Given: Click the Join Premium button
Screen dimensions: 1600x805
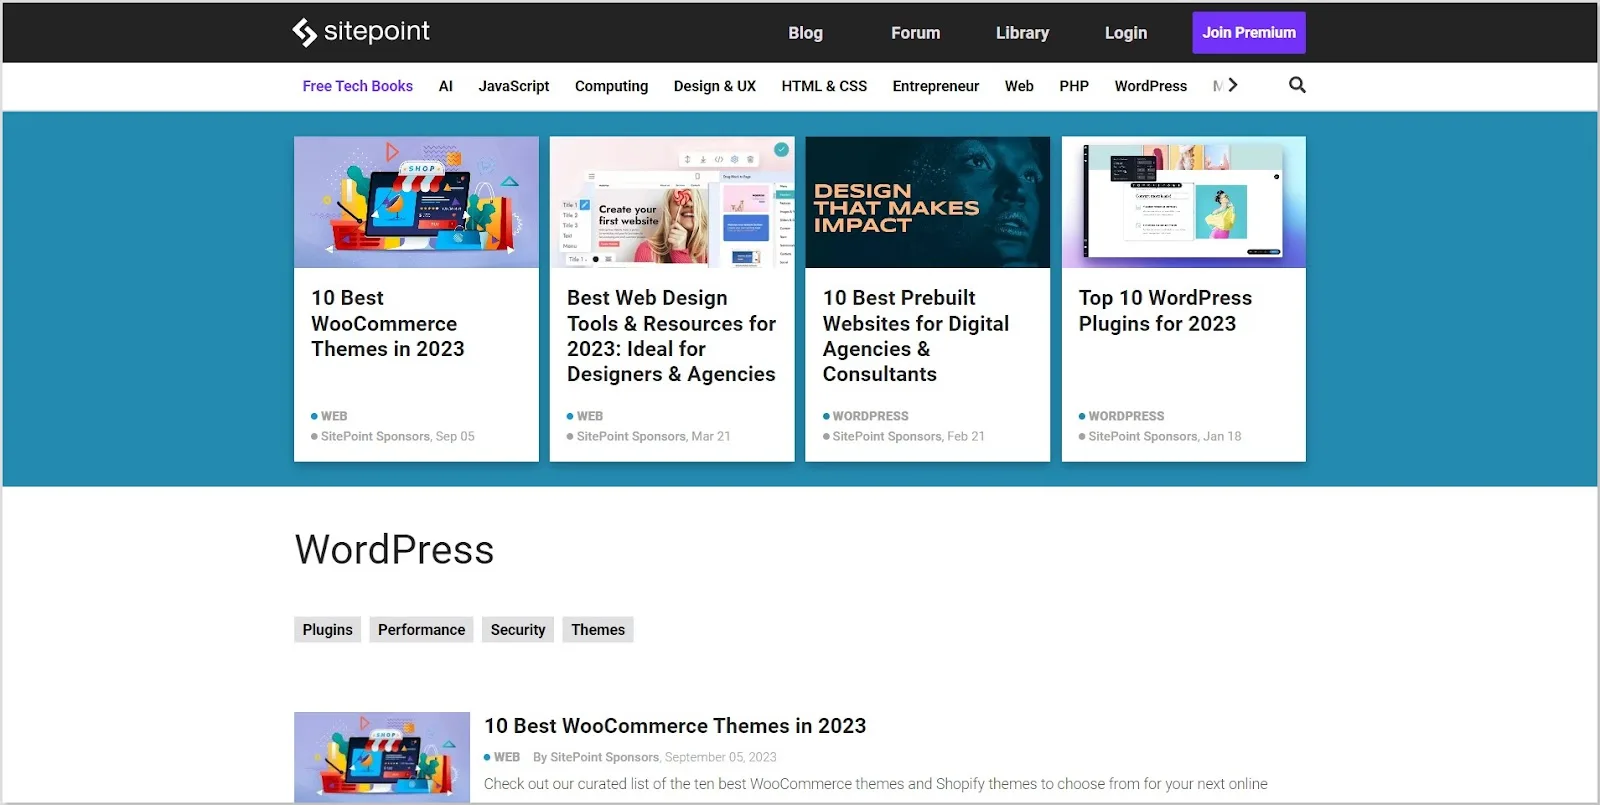Looking at the screenshot, I should 1249,33.
